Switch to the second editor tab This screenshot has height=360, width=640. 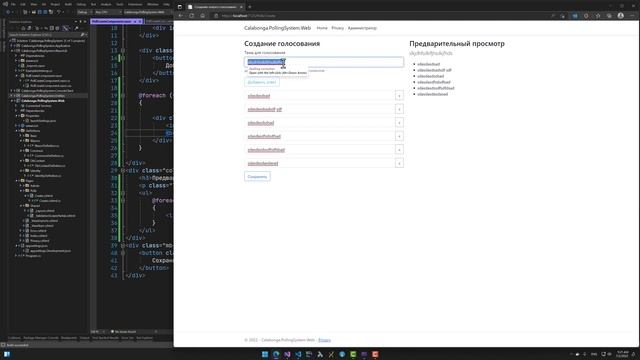[x=159, y=21]
